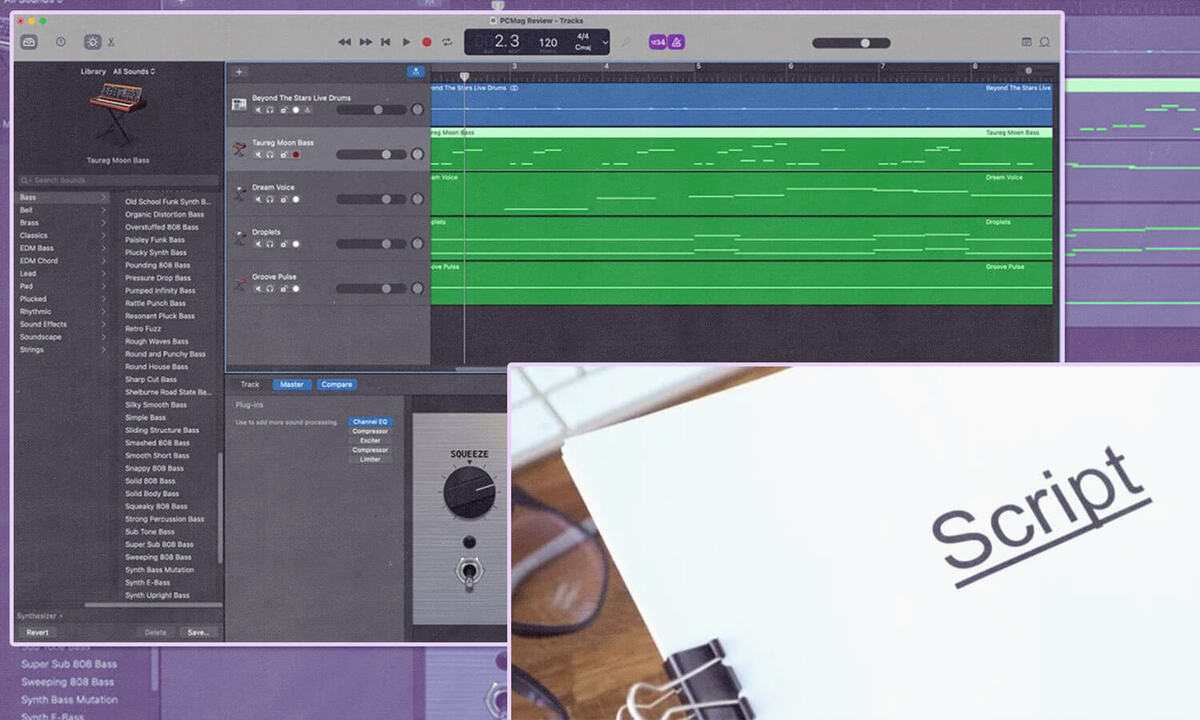Image resolution: width=1200 pixels, height=720 pixels.
Task: Open the Notepad icon at top right
Action: pos(1026,42)
